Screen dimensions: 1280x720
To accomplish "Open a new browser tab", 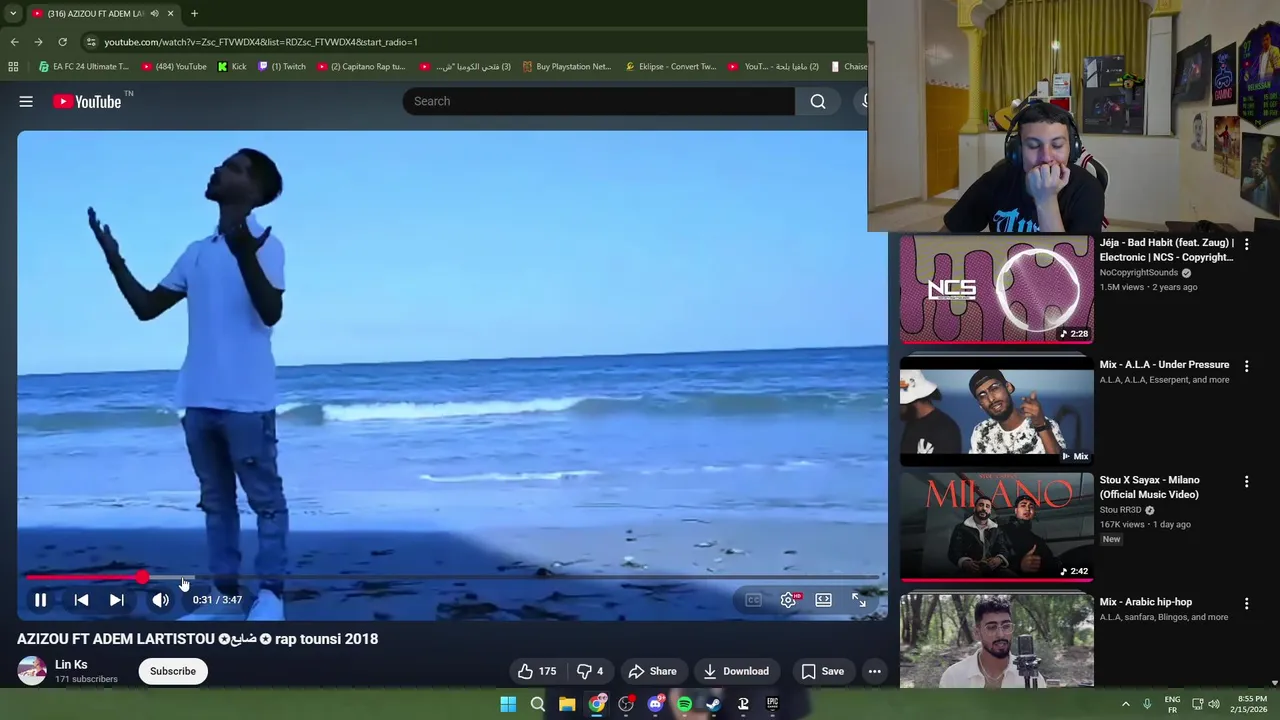I will pyautogui.click(x=194, y=13).
